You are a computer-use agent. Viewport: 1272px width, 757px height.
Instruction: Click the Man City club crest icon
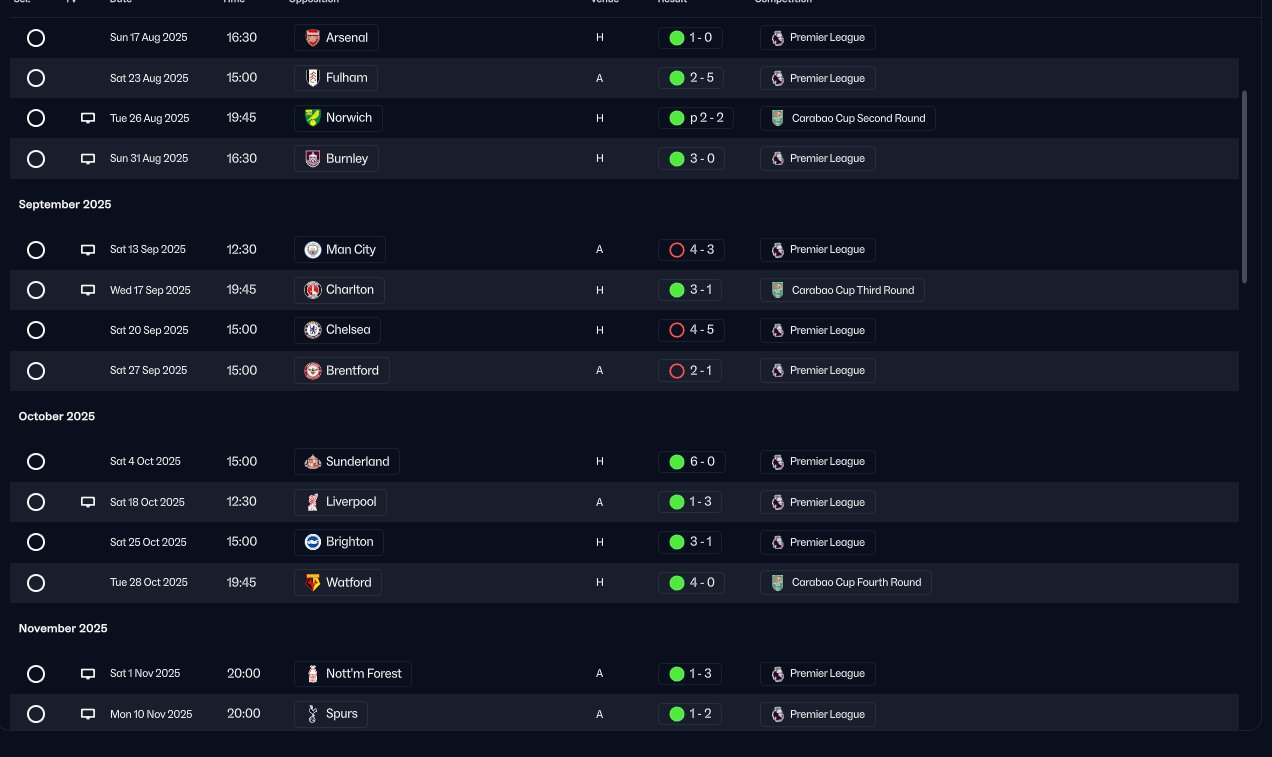pyautogui.click(x=313, y=250)
